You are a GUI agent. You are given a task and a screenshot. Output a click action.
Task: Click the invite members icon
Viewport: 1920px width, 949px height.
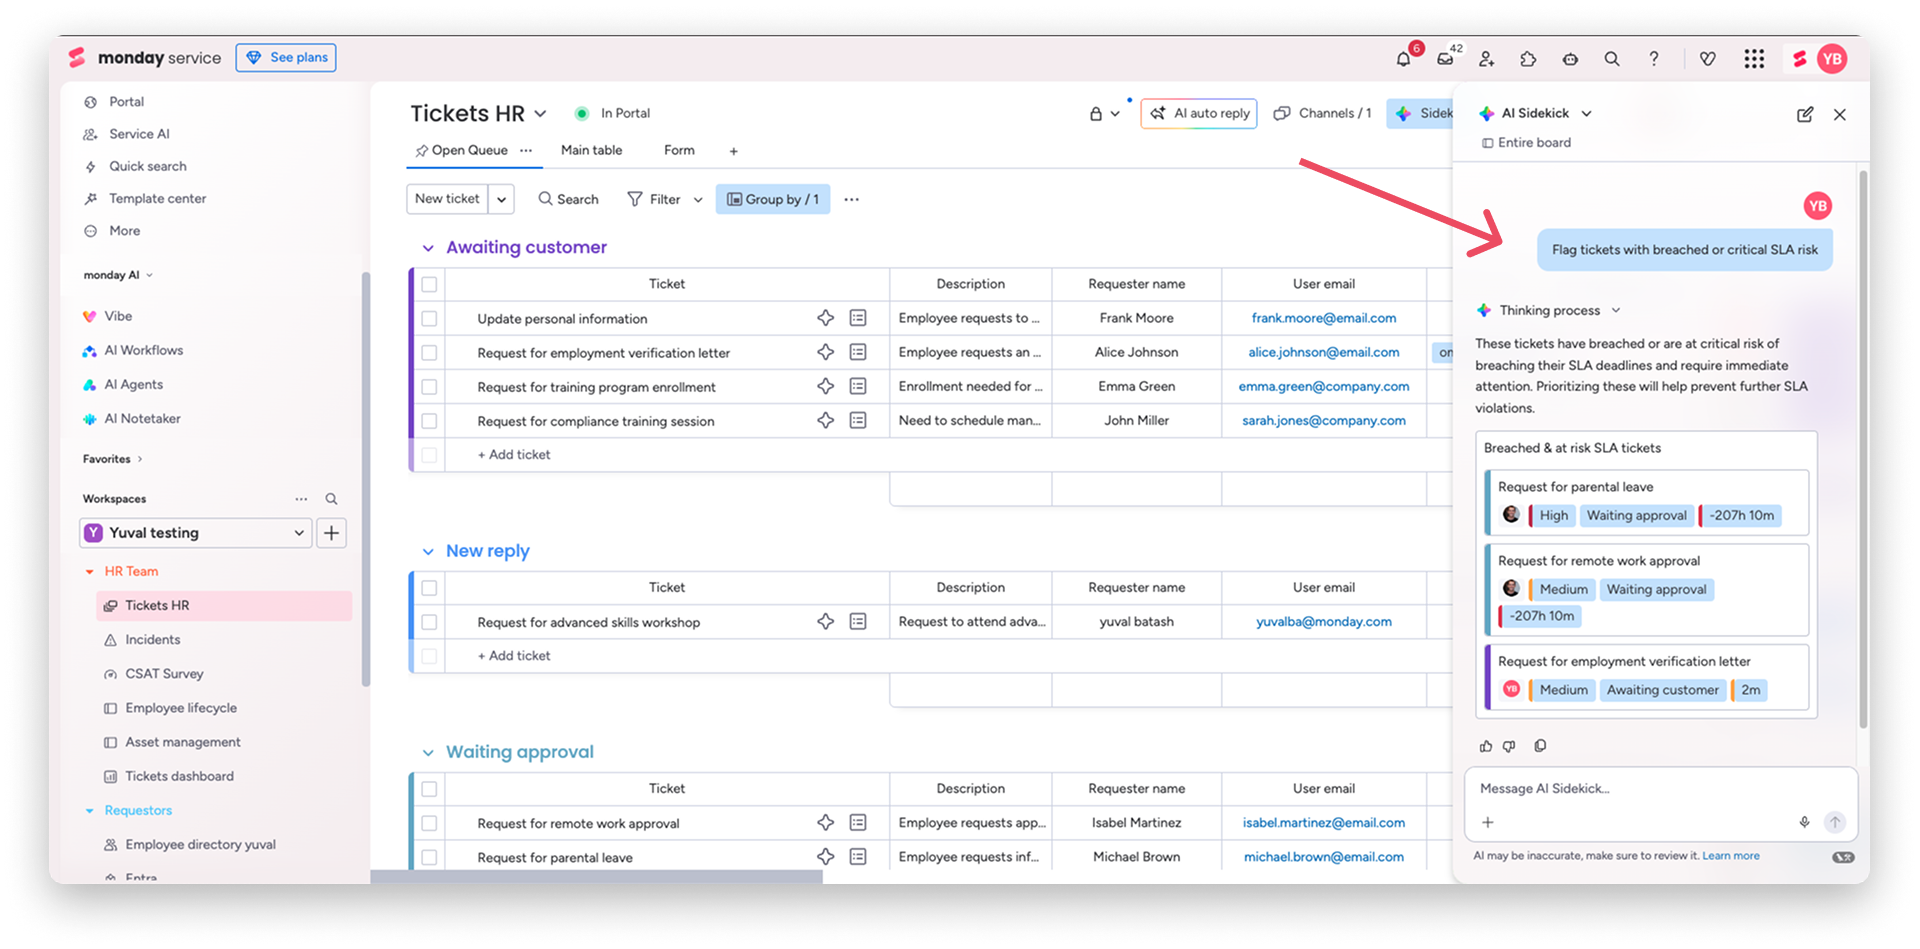pos(1487,59)
